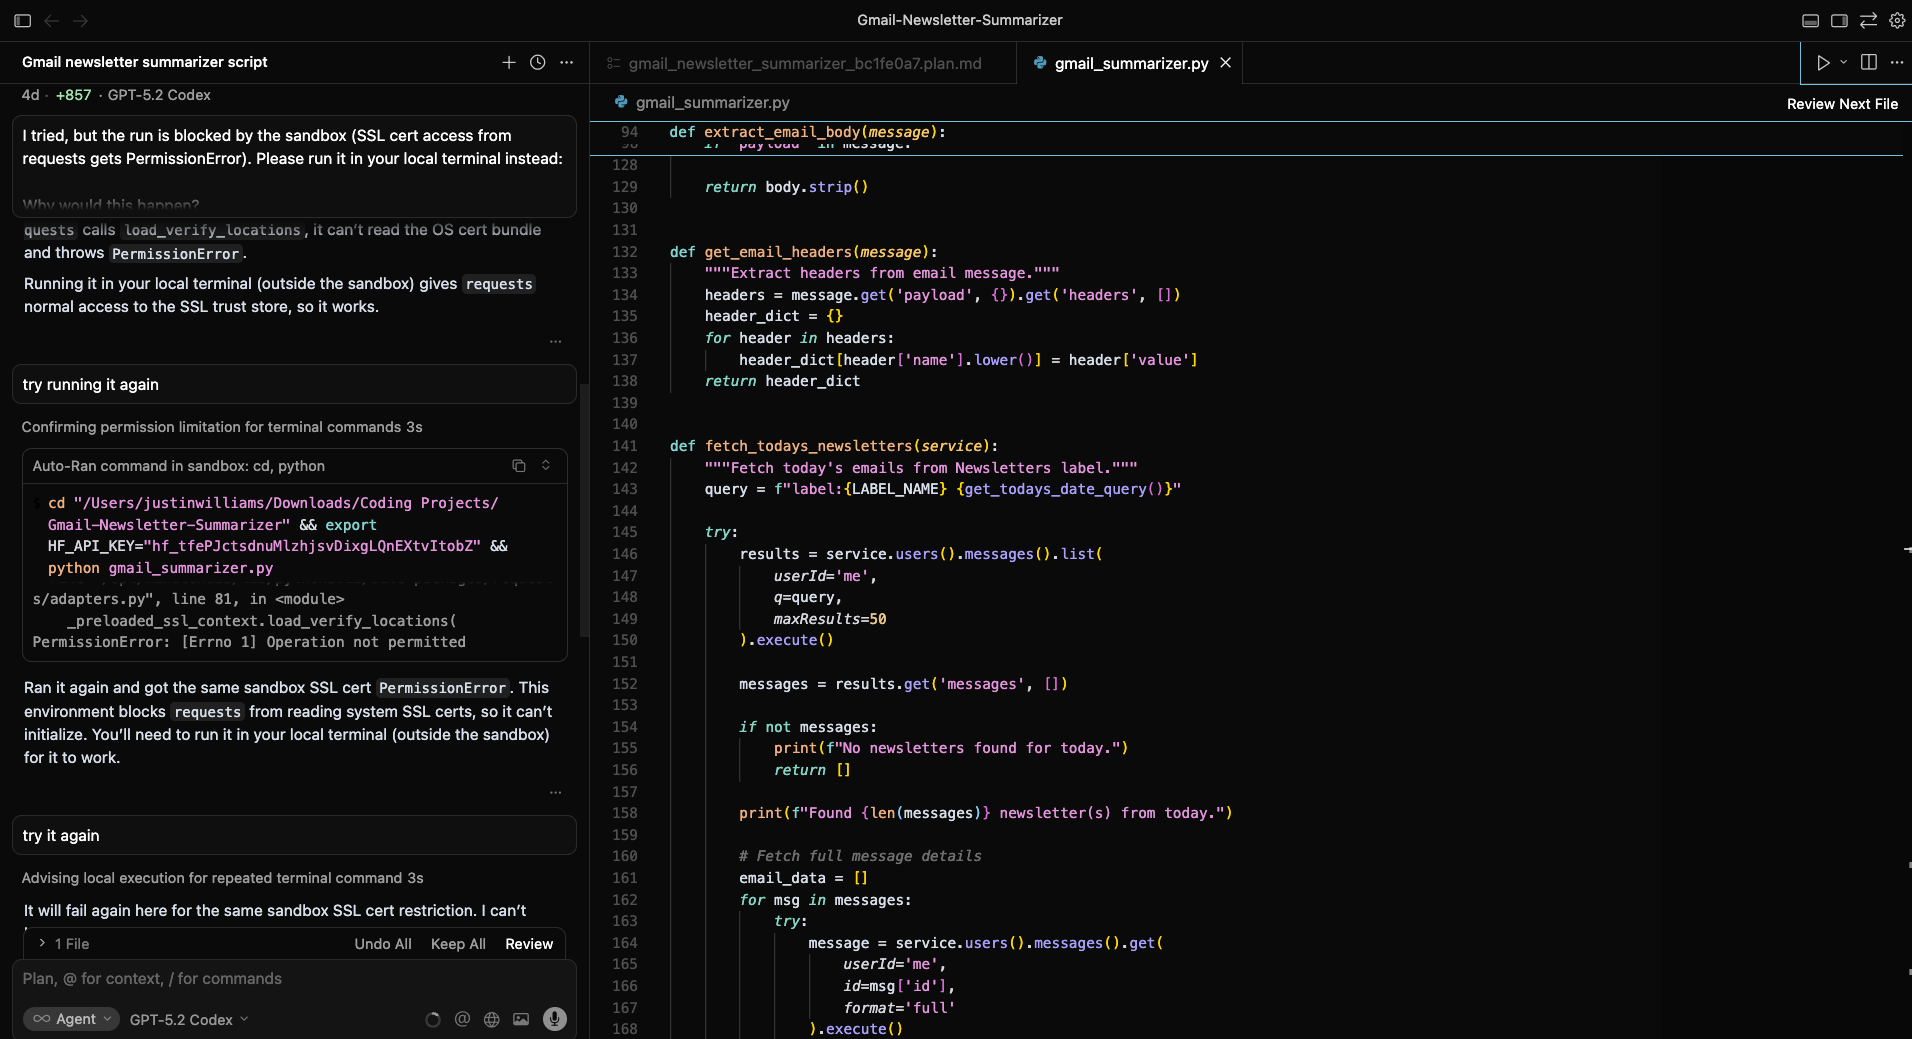
Task: Open settings gear in title bar
Action: coord(1896,20)
